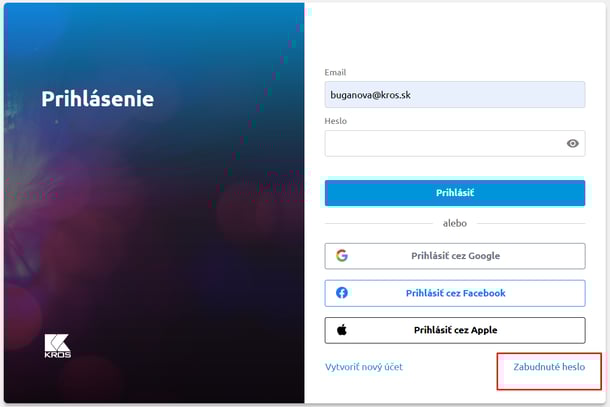Sign in via Prihlásiť cez Facebook text
610x407 pixels.
coord(456,293)
